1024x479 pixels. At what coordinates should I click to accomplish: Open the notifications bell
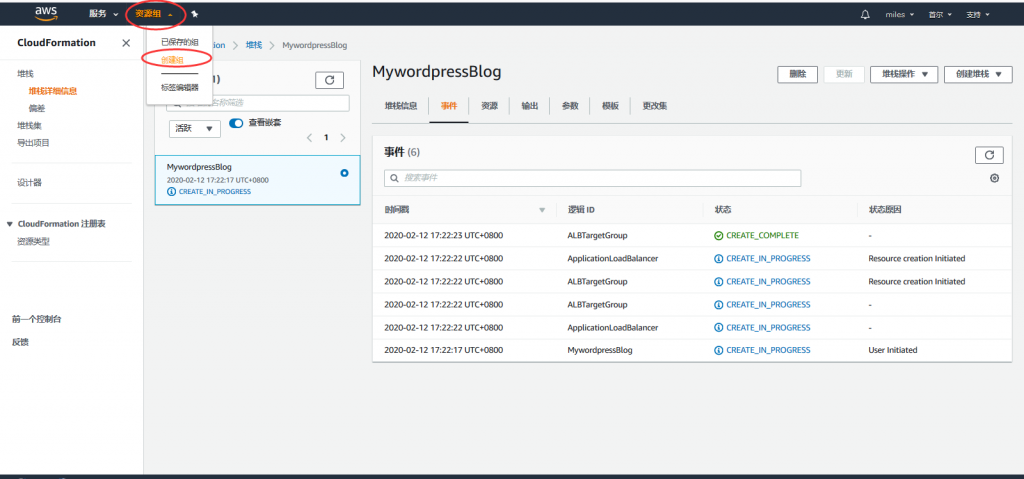tap(865, 14)
